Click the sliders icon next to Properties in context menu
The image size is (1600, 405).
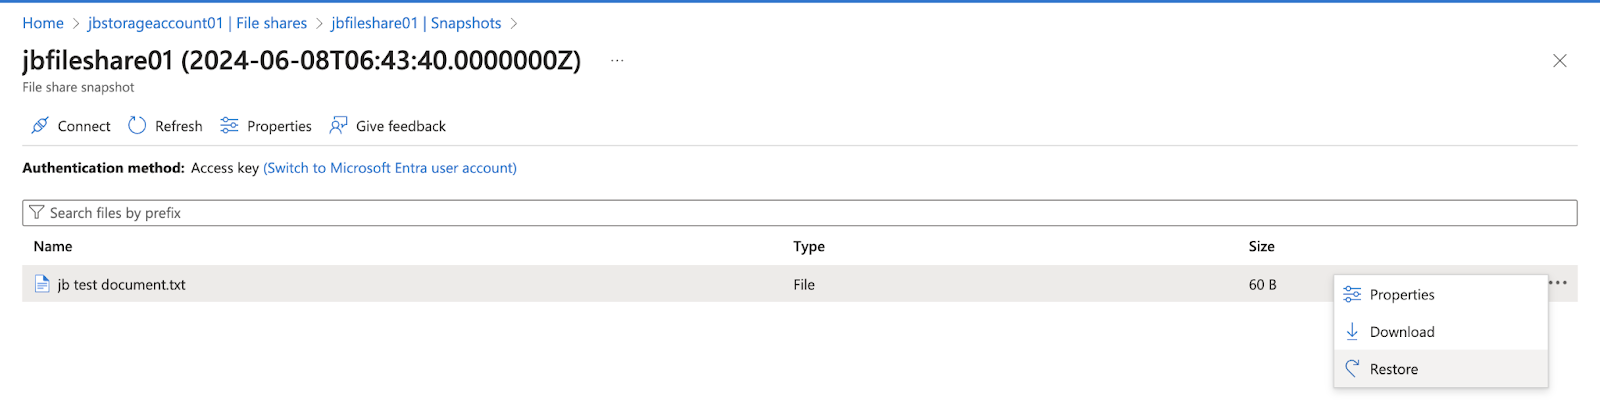pyautogui.click(x=1352, y=294)
